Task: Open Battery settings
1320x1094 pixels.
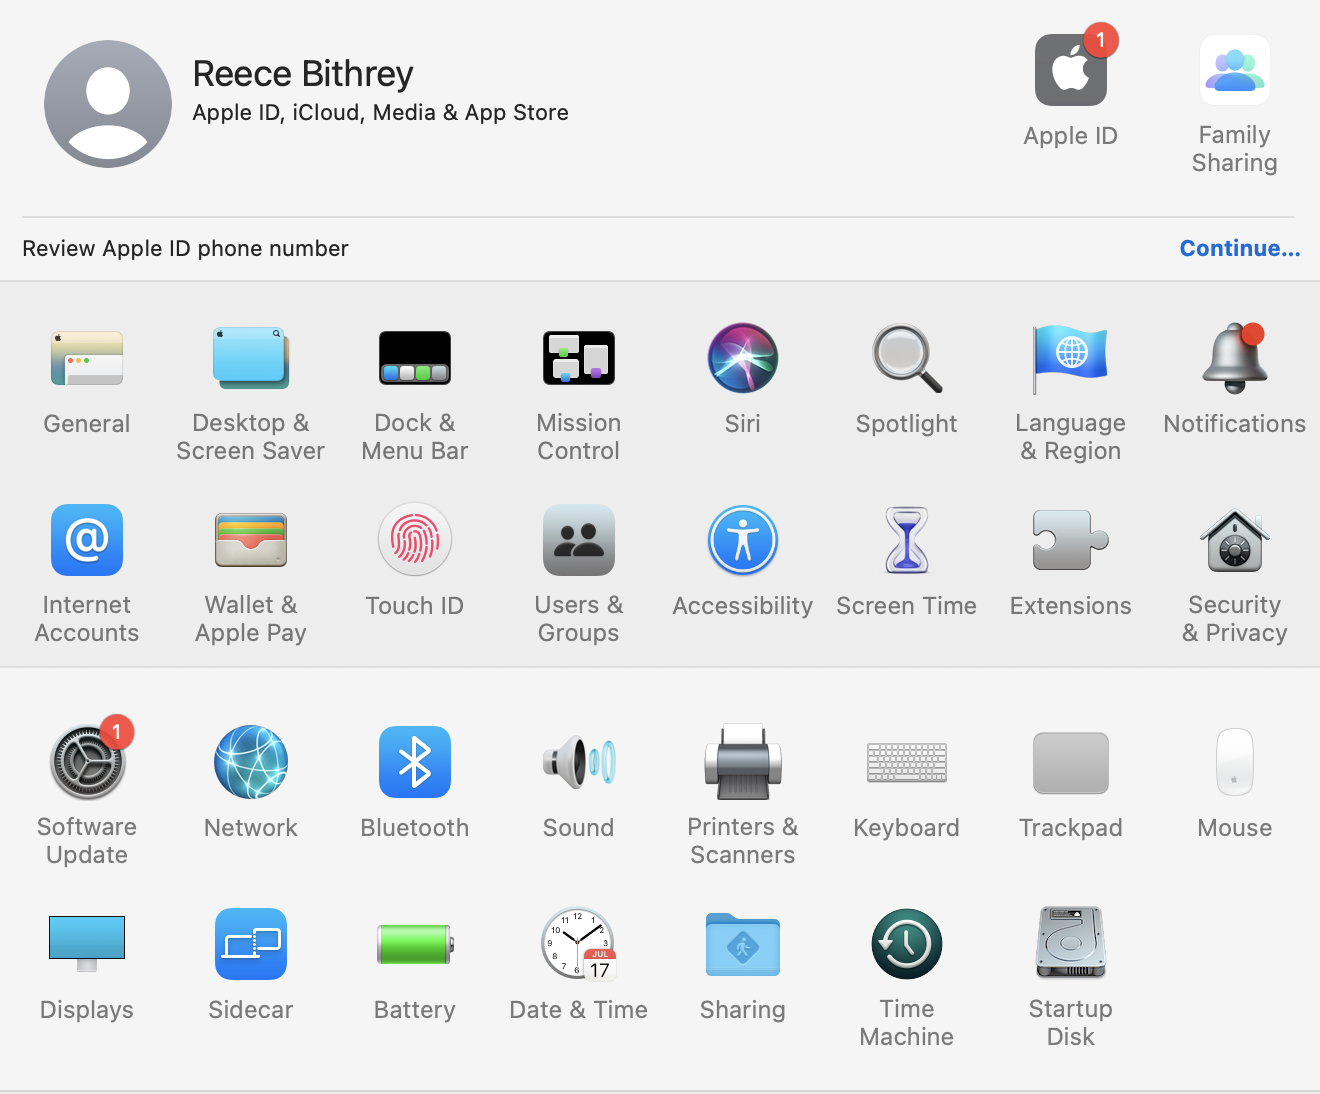Action: (415, 944)
